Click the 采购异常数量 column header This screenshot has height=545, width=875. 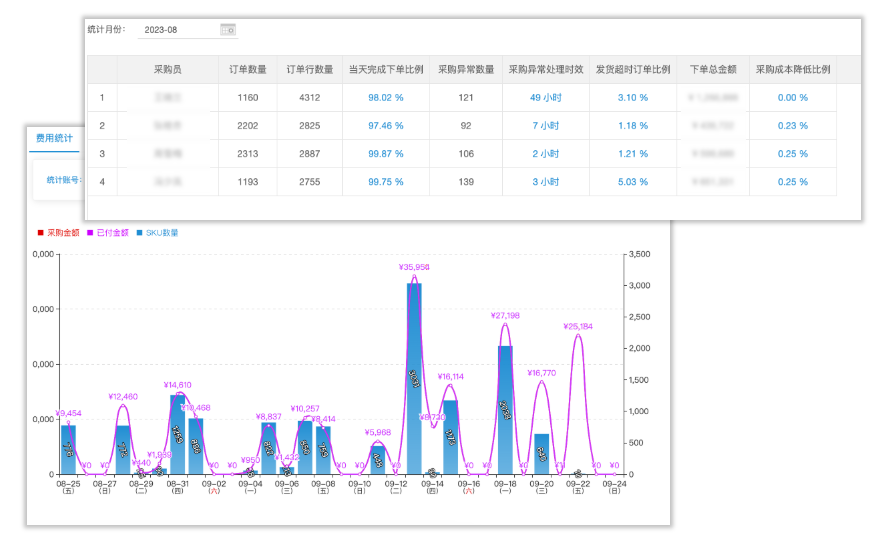click(x=466, y=70)
